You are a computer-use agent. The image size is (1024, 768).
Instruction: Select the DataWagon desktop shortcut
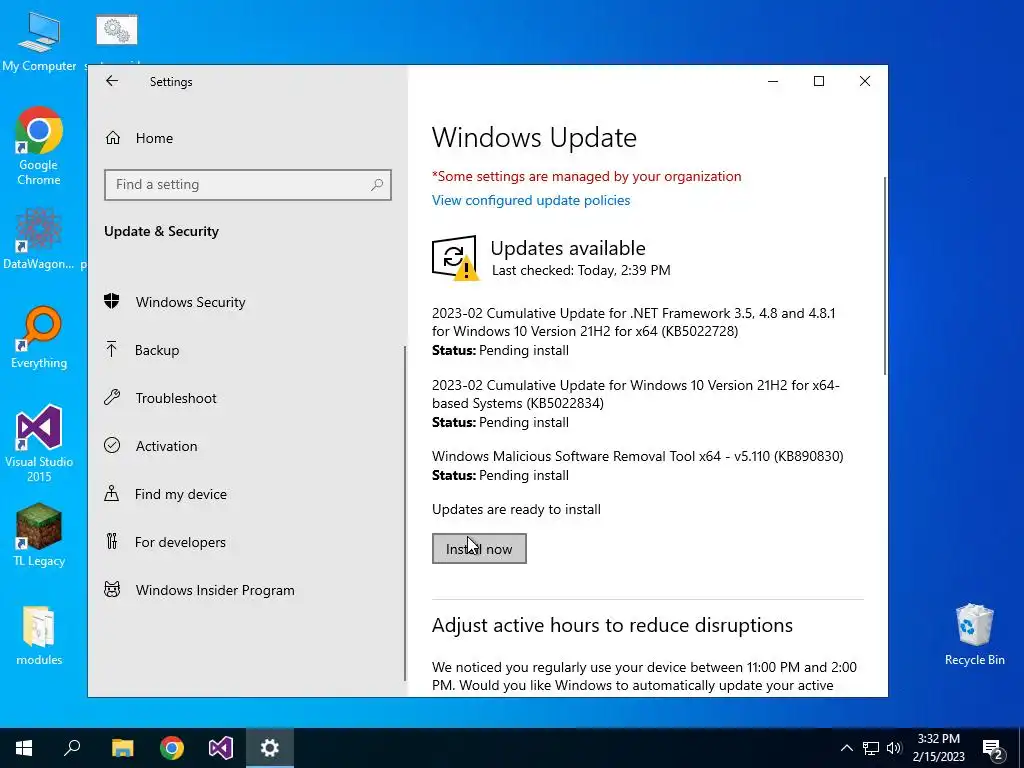39,239
